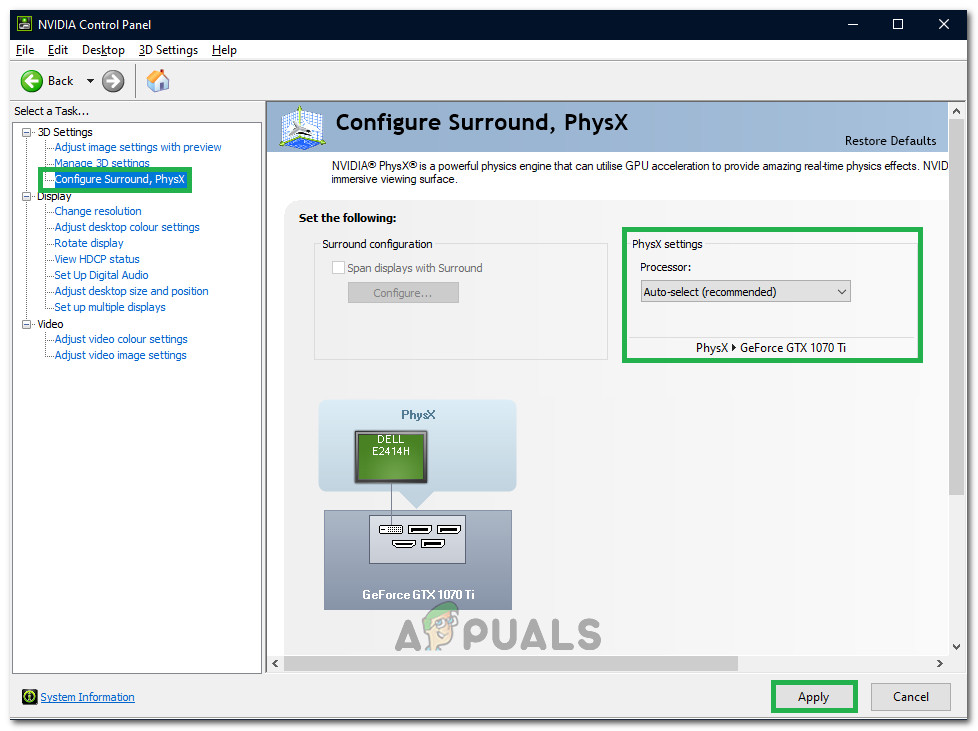This screenshot has width=978, height=731.
Task: Click the grey Forward arrow icon
Action: click(x=113, y=81)
